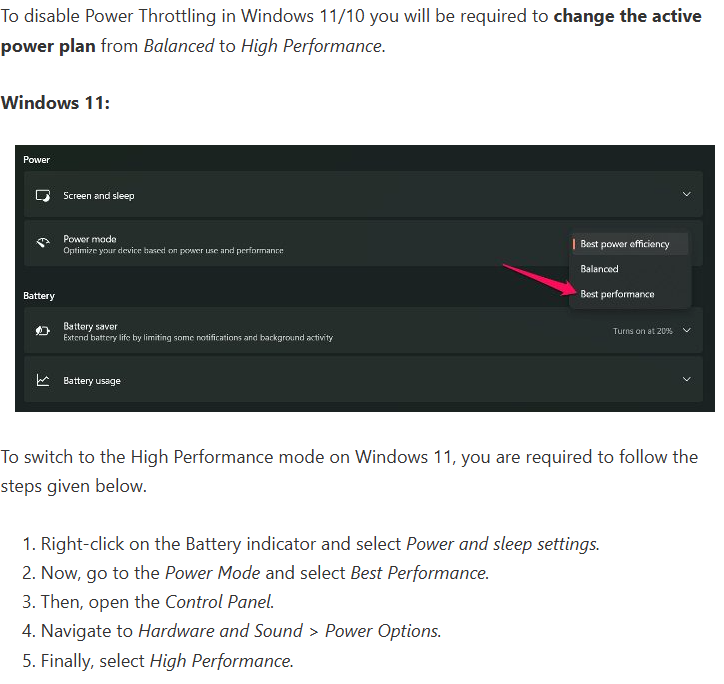The image size is (724, 684).
Task: Click the Battery usage label
Action: (92, 381)
